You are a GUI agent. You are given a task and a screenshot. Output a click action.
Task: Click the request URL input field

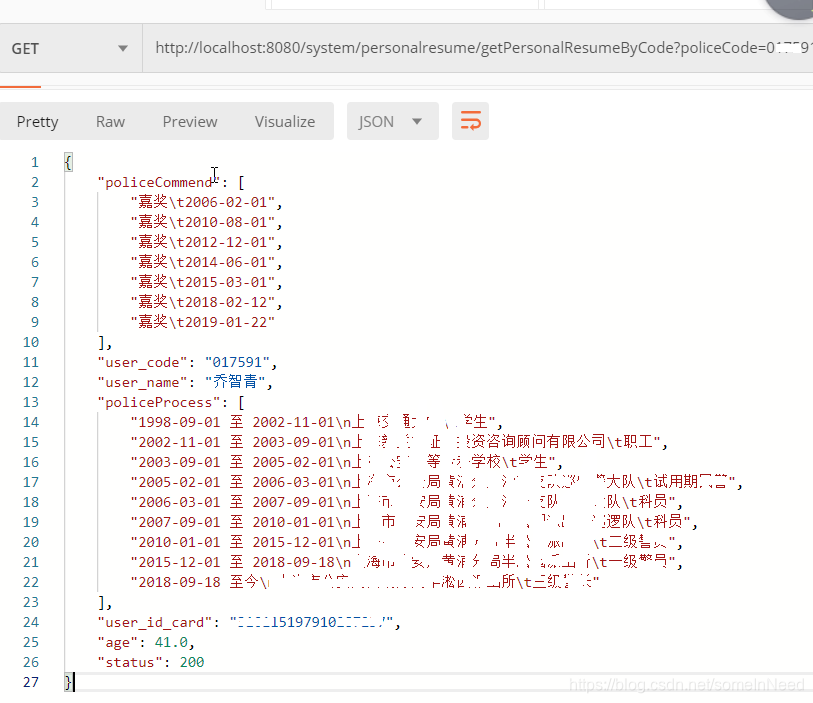[478, 48]
